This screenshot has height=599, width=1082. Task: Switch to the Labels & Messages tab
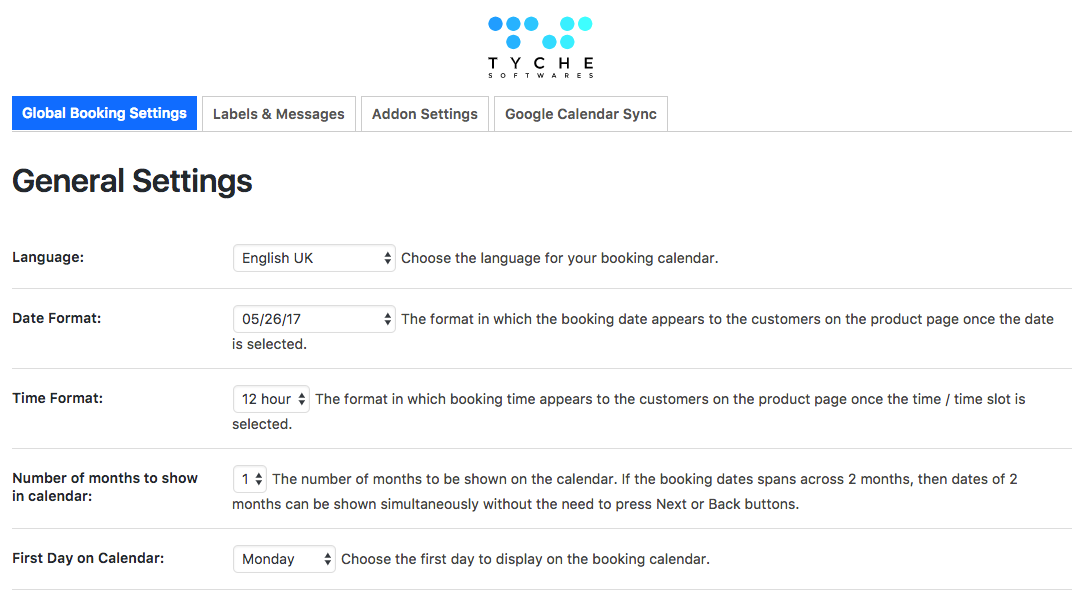(x=278, y=114)
